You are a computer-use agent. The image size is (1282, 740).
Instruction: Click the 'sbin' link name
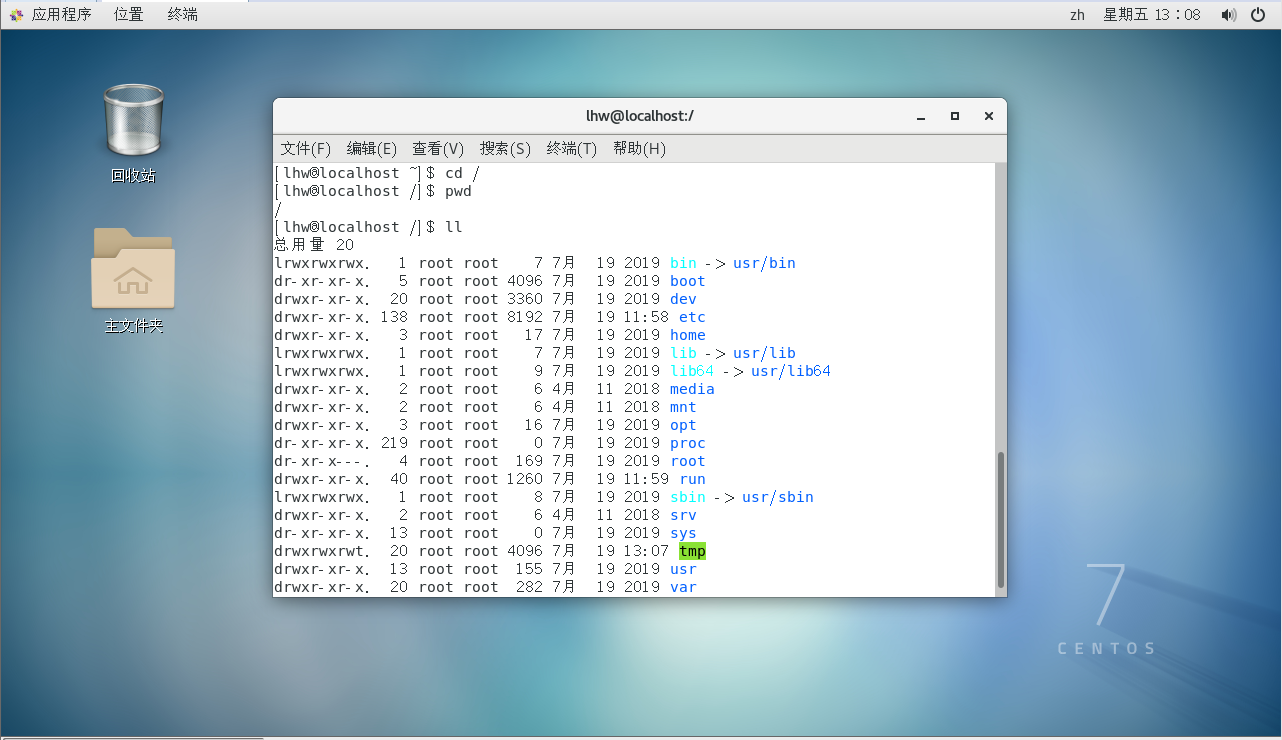(x=688, y=497)
